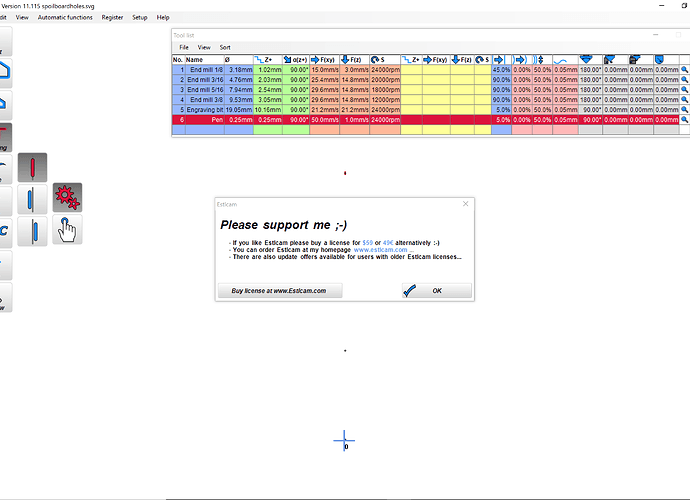690x500 pixels.
Task: Click the second F(z) column header in yellow section
Action: 462,59
